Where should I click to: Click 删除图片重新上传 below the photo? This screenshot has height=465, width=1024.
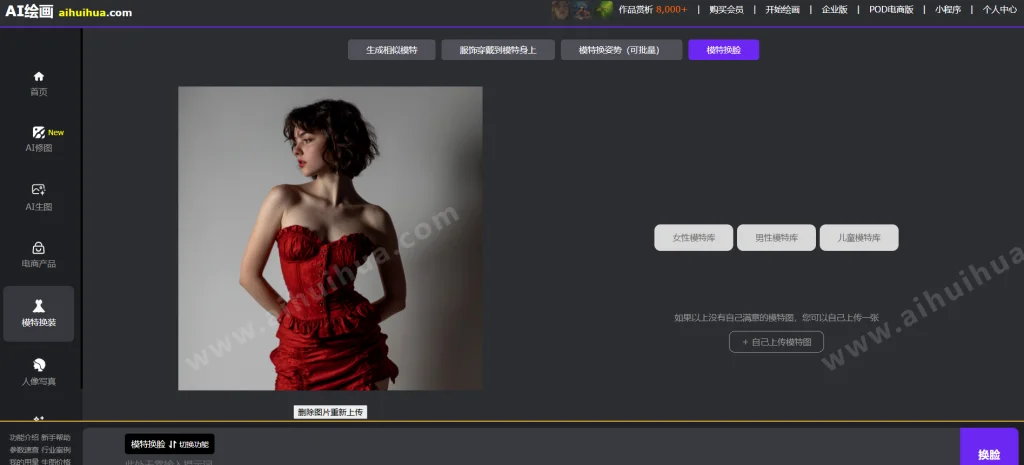[x=330, y=412]
